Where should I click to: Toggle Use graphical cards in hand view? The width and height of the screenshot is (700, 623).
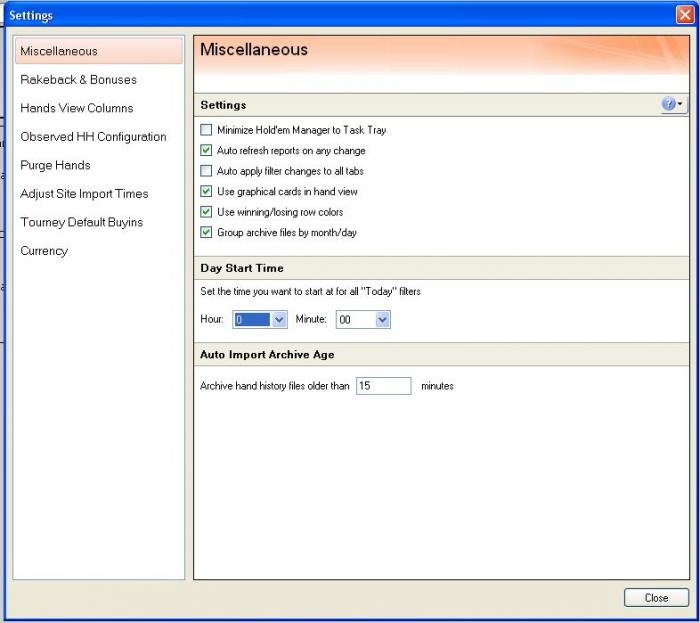tap(206, 191)
